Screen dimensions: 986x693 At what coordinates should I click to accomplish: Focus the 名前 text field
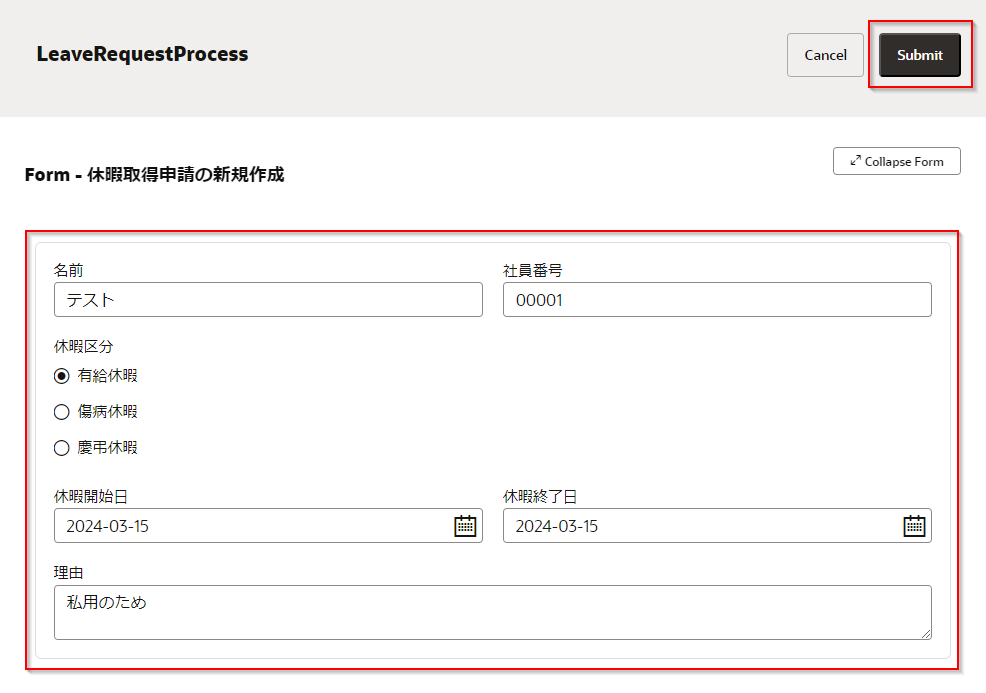[268, 299]
